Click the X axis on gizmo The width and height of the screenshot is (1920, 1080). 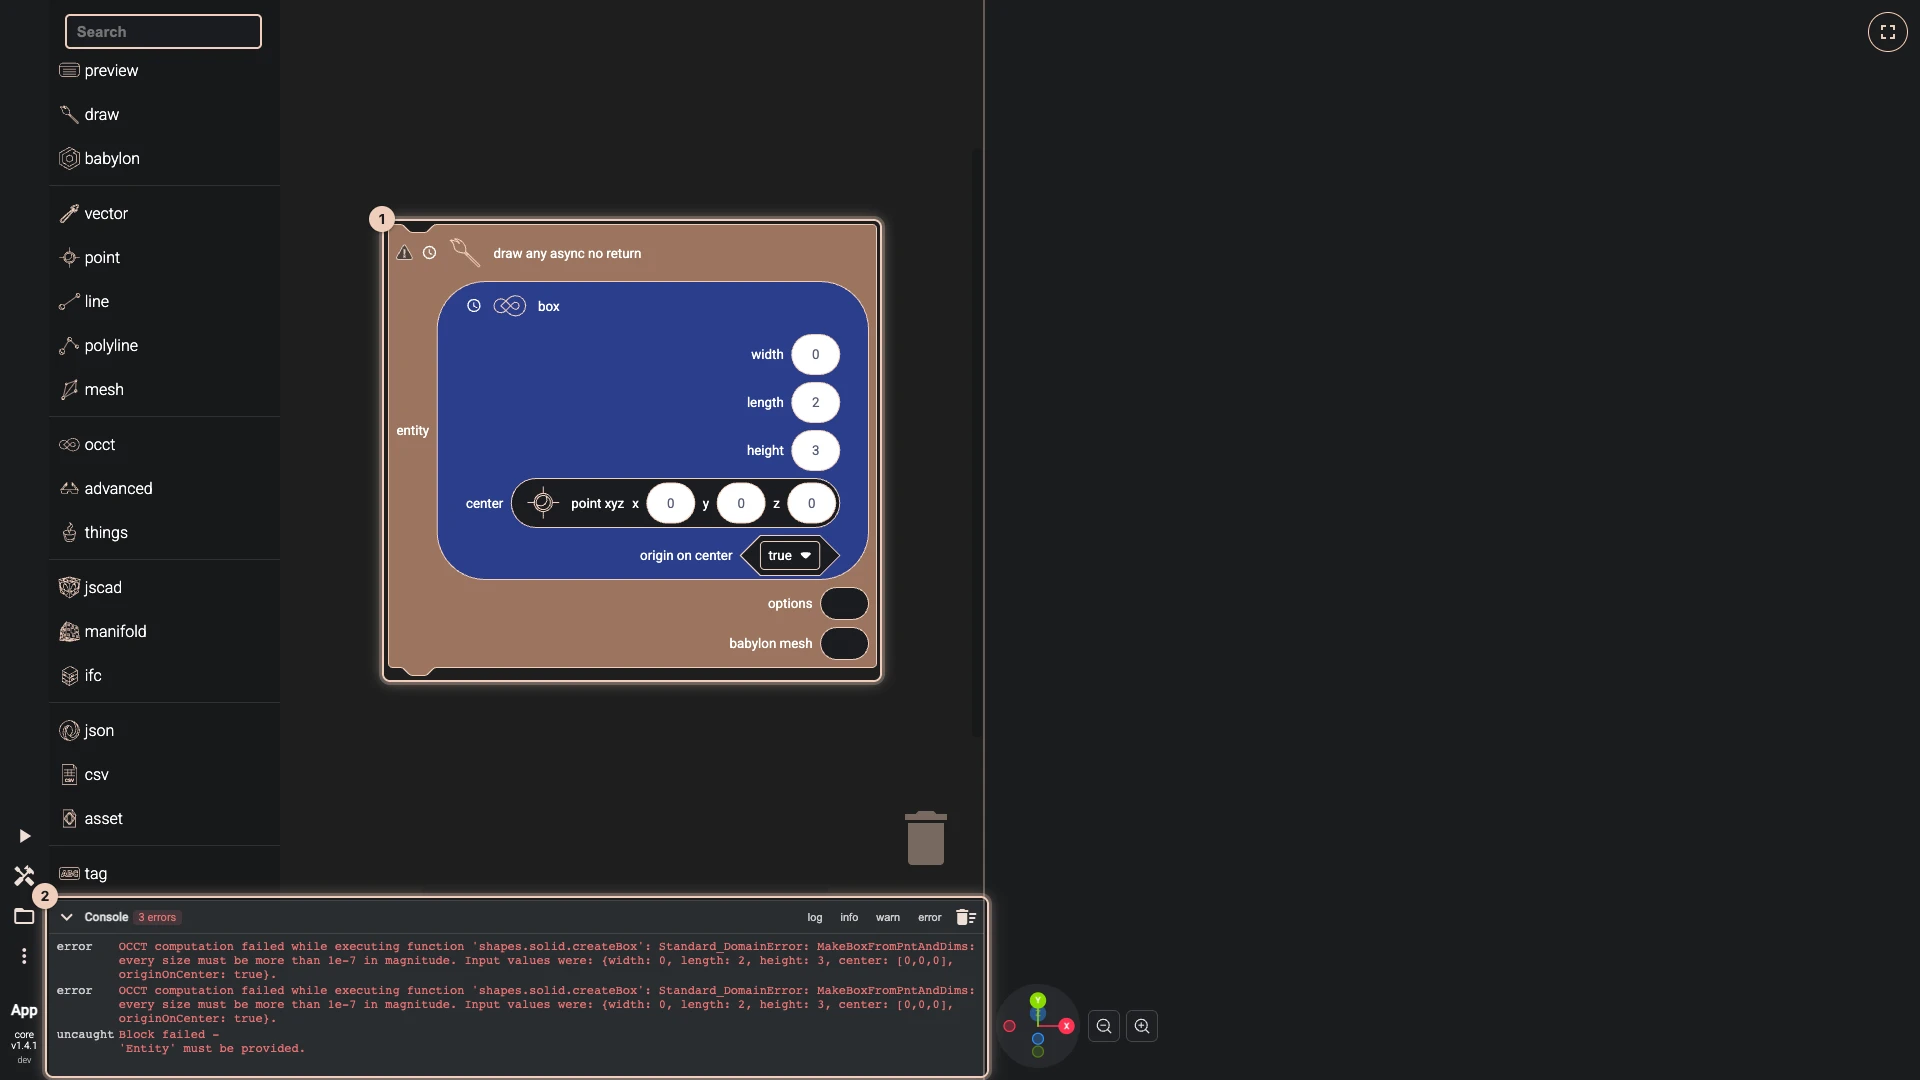coord(1066,1026)
